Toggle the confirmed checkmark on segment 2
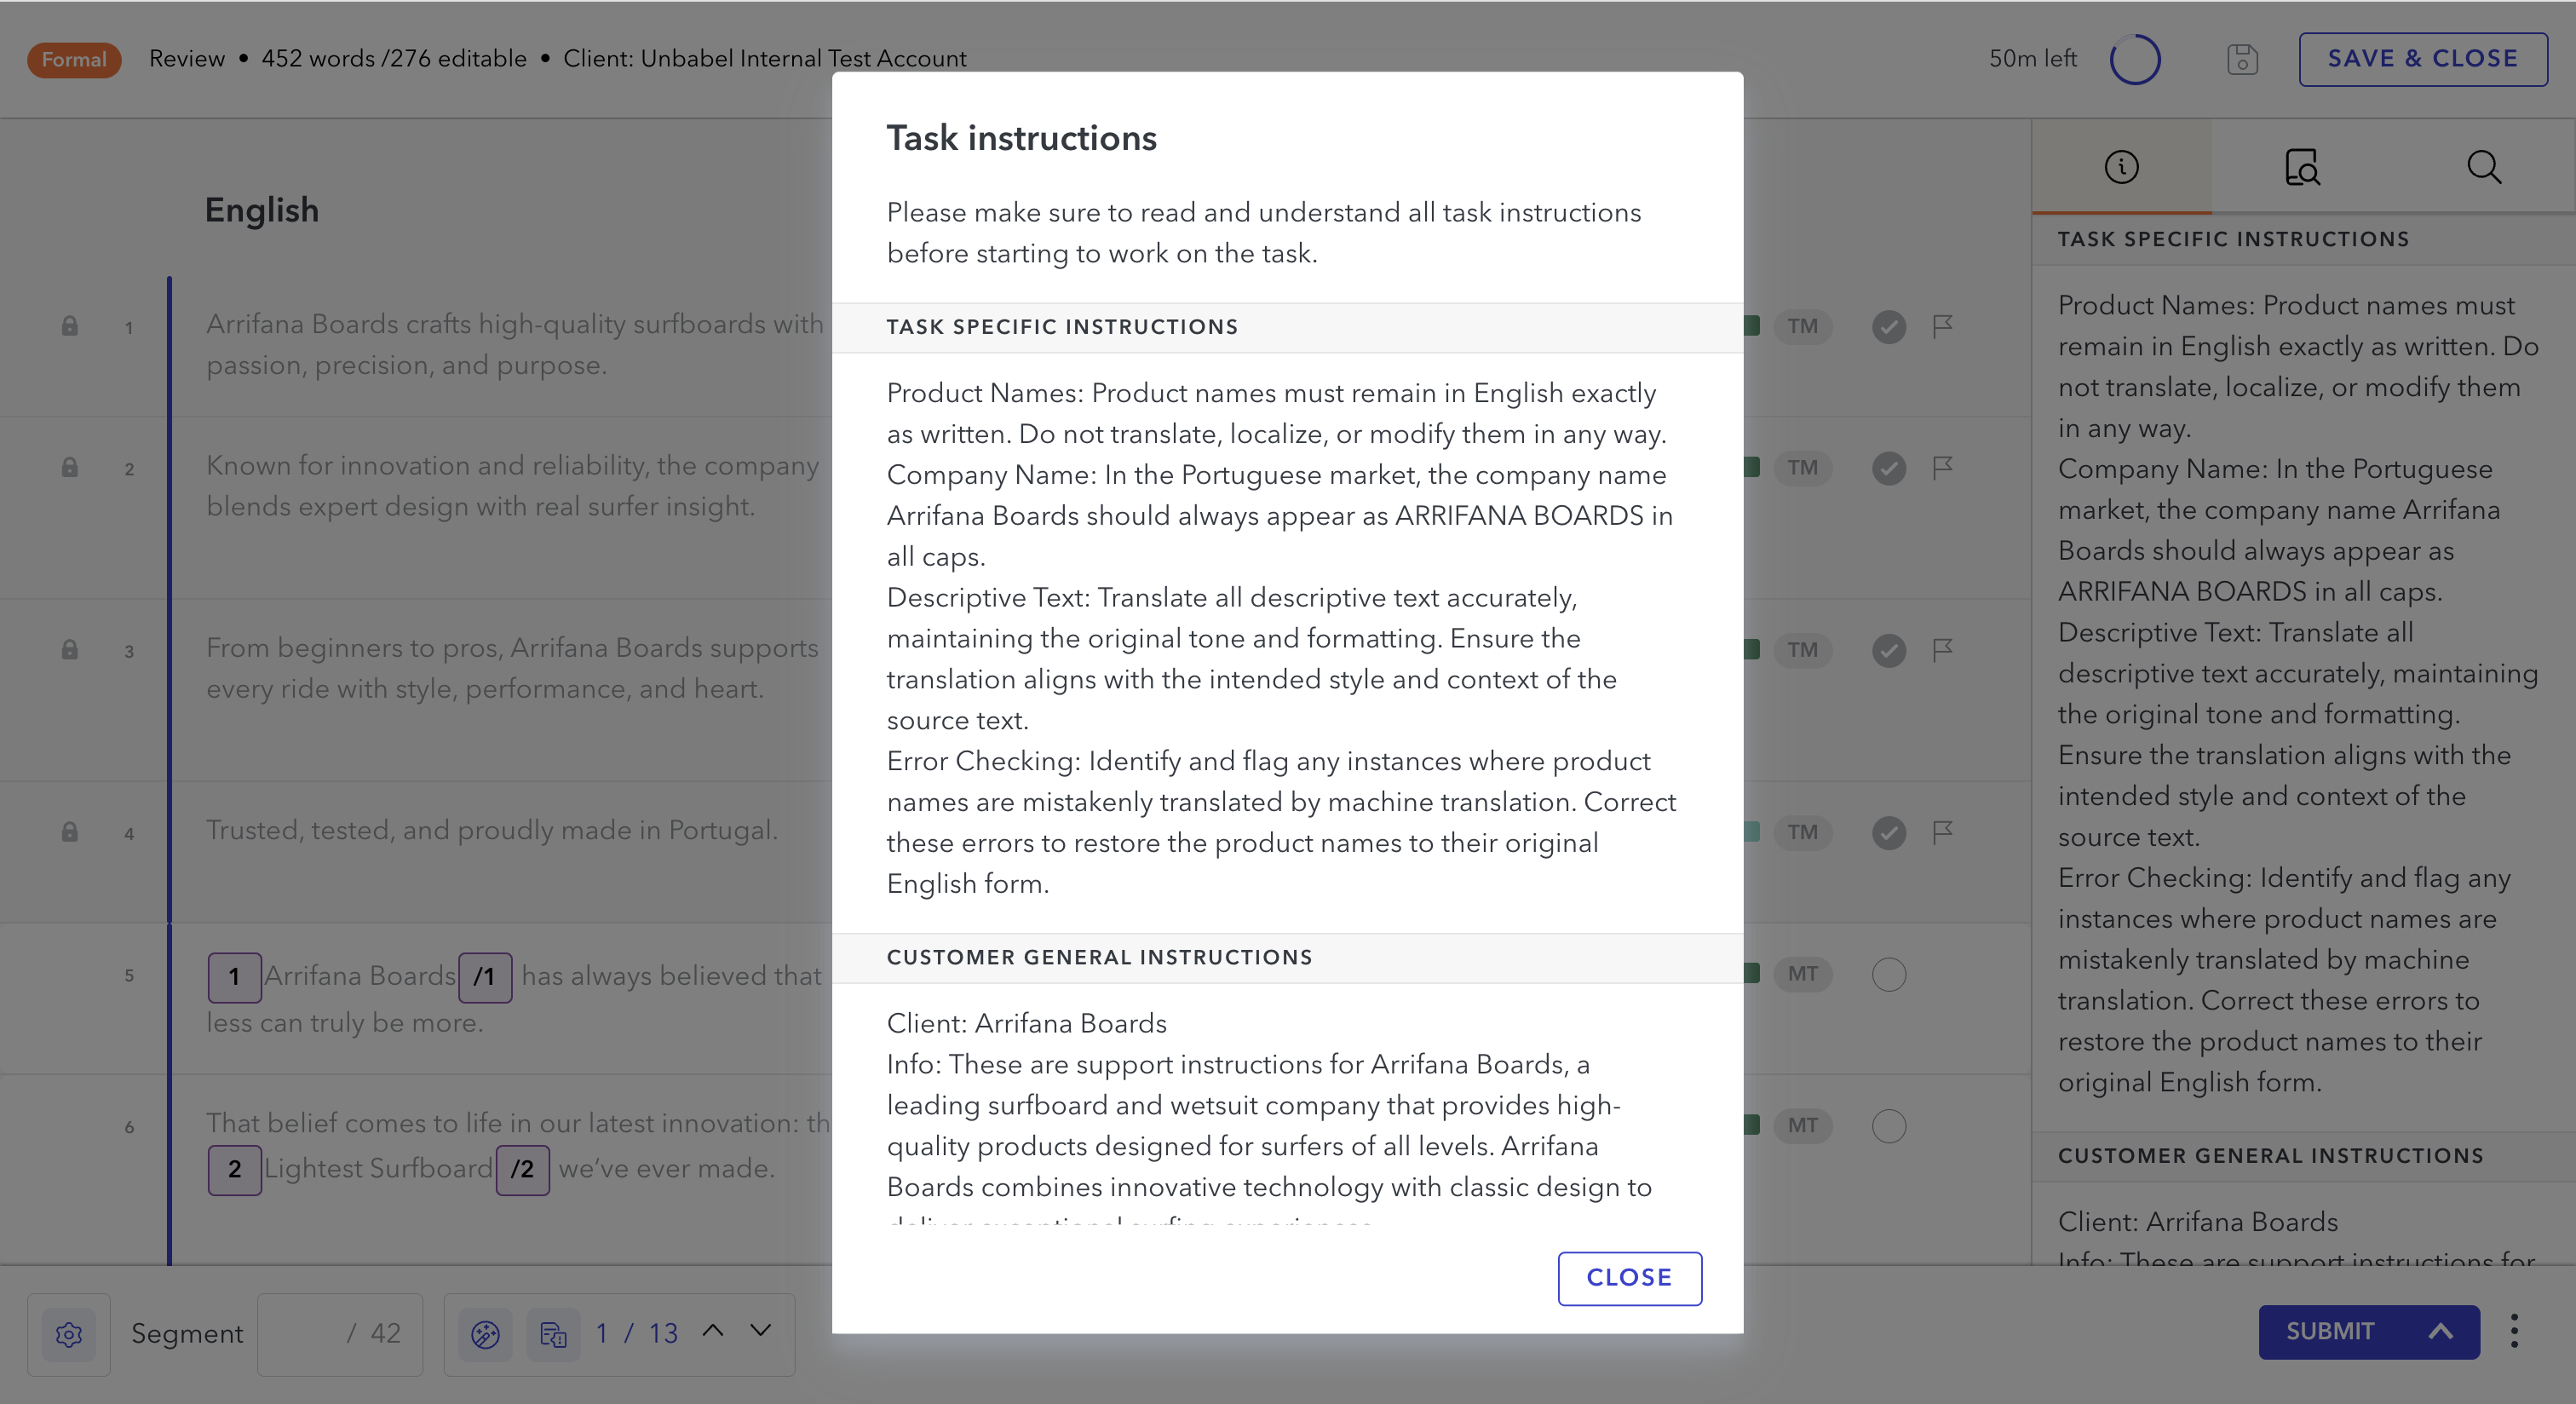Image resolution: width=2576 pixels, height=1404 pixels. tap(1888, 468)
